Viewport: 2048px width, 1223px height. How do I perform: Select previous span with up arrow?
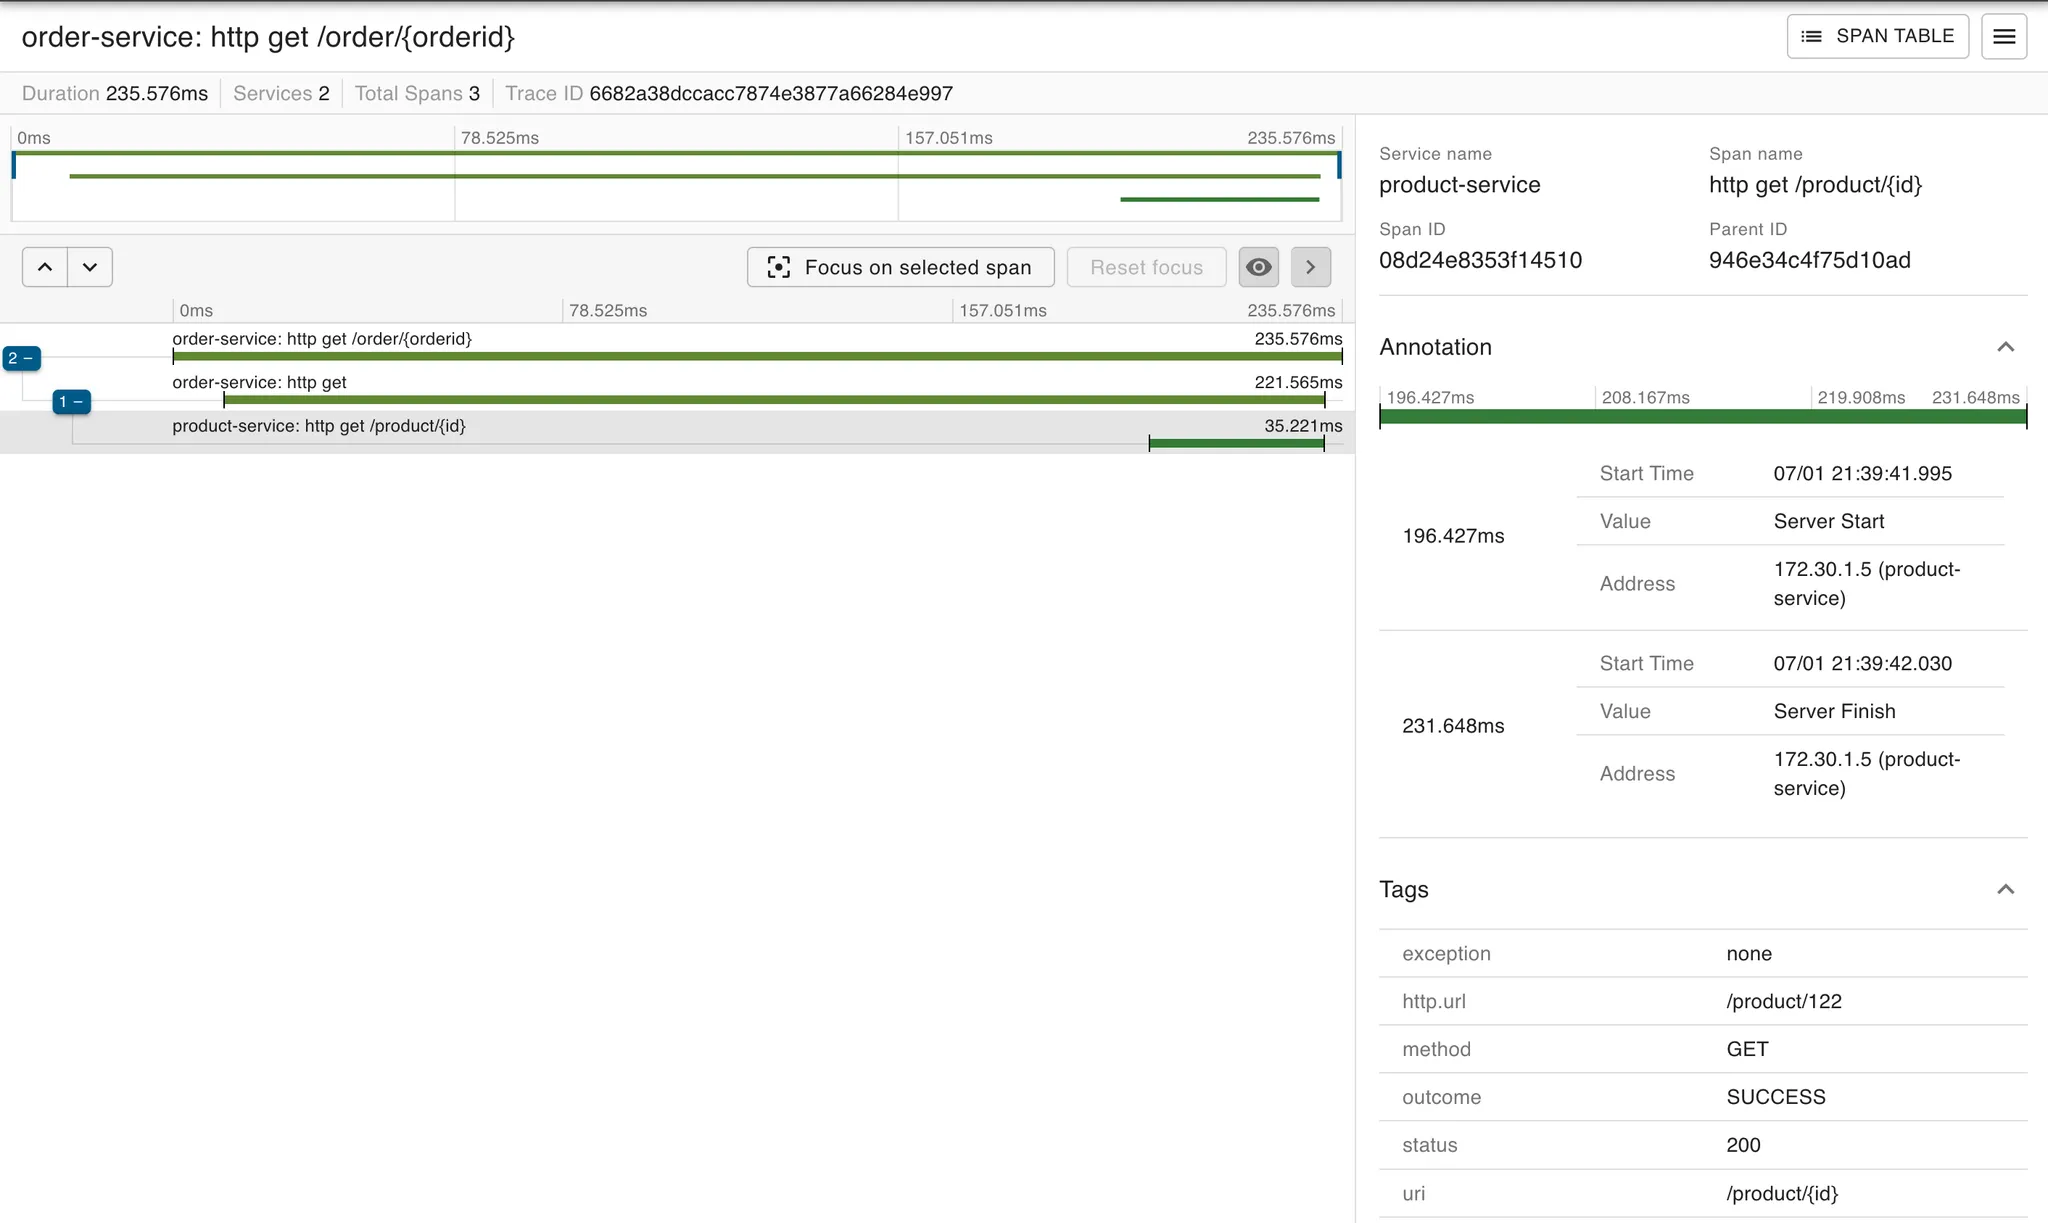click(x=45, y=267)
